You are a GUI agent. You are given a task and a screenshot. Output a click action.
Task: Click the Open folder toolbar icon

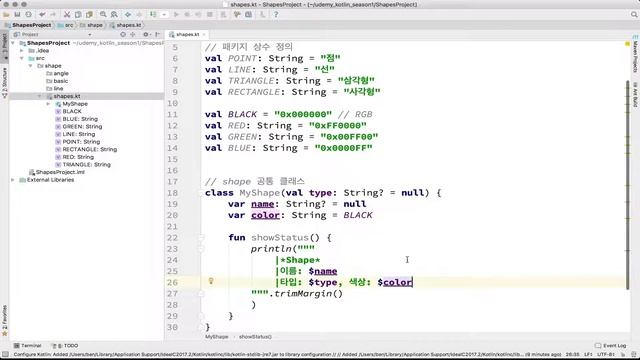click(x=6, y=15)
